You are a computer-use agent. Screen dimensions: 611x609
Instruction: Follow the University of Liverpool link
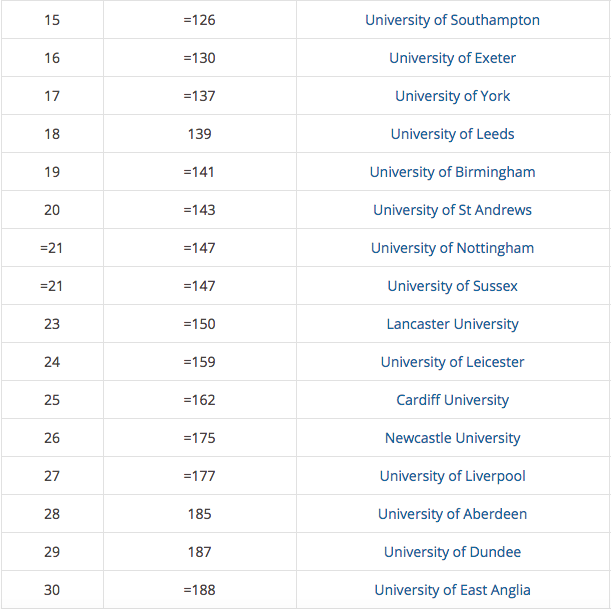pos(452,476)
